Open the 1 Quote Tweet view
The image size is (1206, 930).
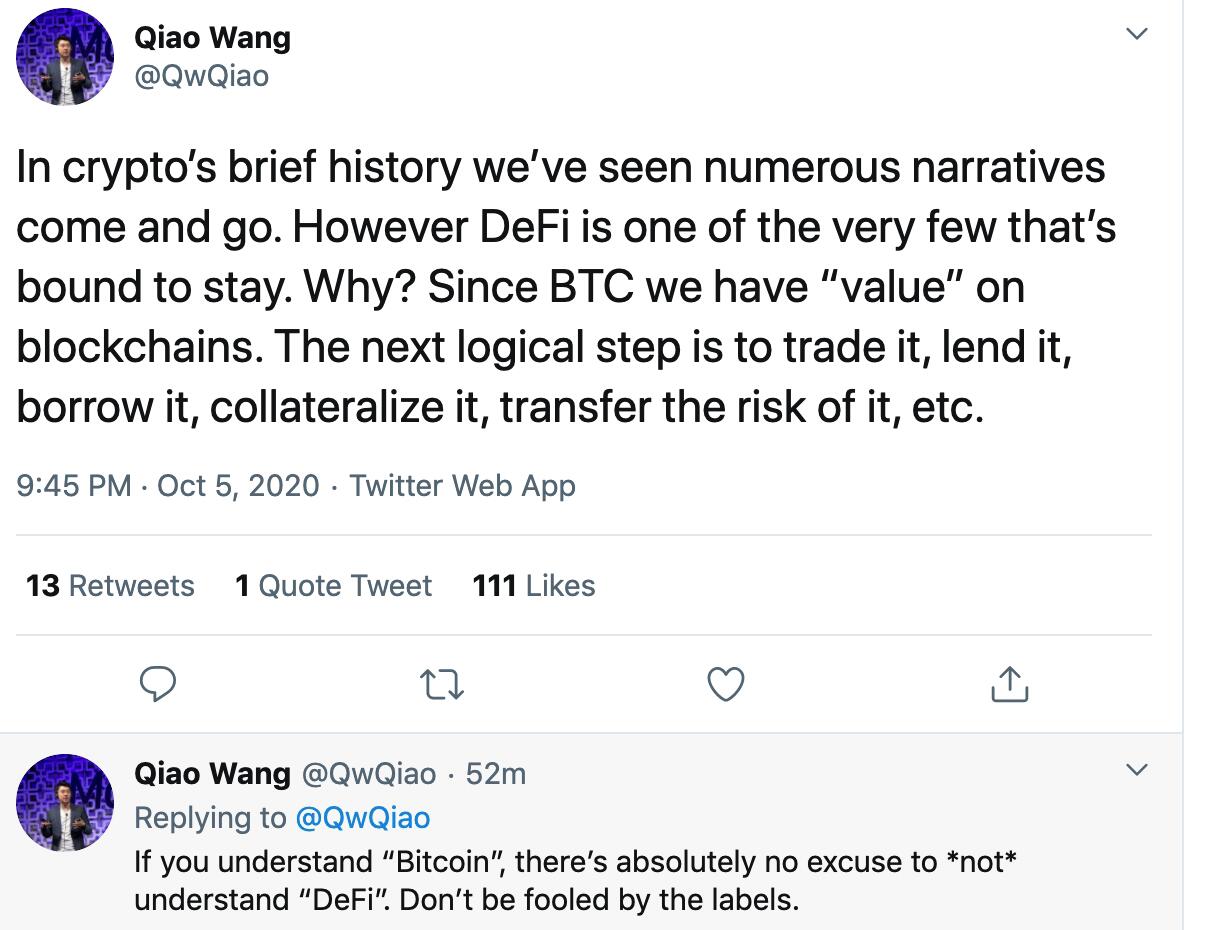(x=334, y=586)
